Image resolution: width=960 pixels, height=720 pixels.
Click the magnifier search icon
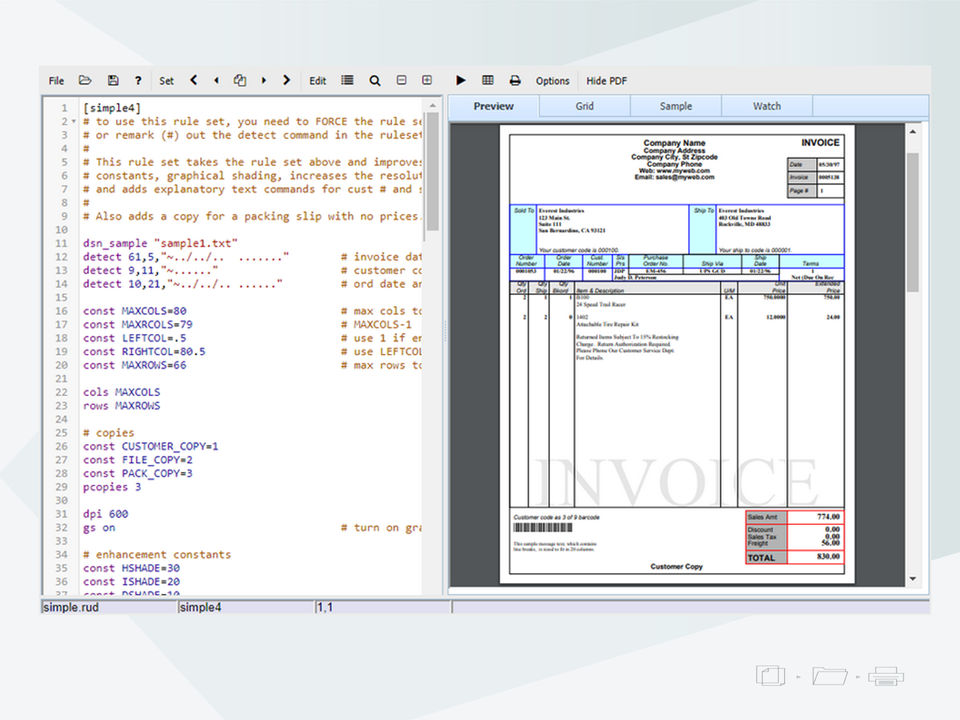tap(375, 81)
